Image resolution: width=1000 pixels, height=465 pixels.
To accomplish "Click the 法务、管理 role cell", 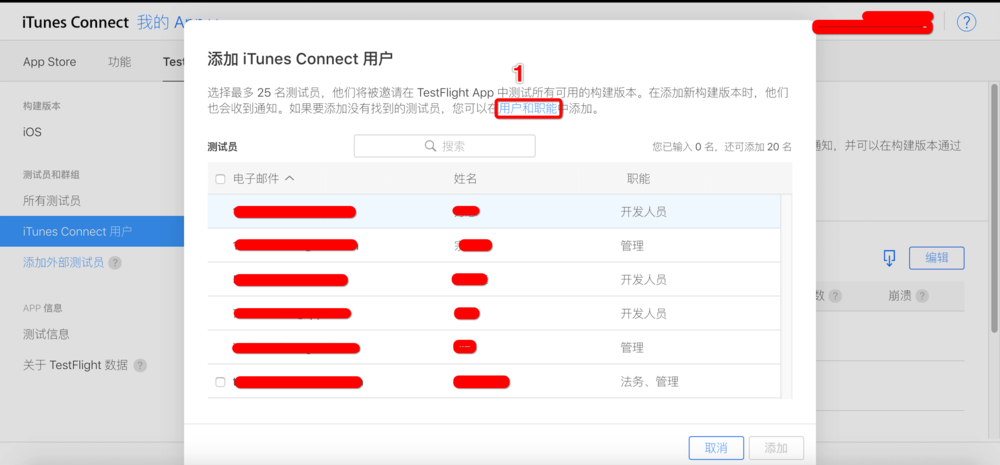I will (x=649, y=382).
